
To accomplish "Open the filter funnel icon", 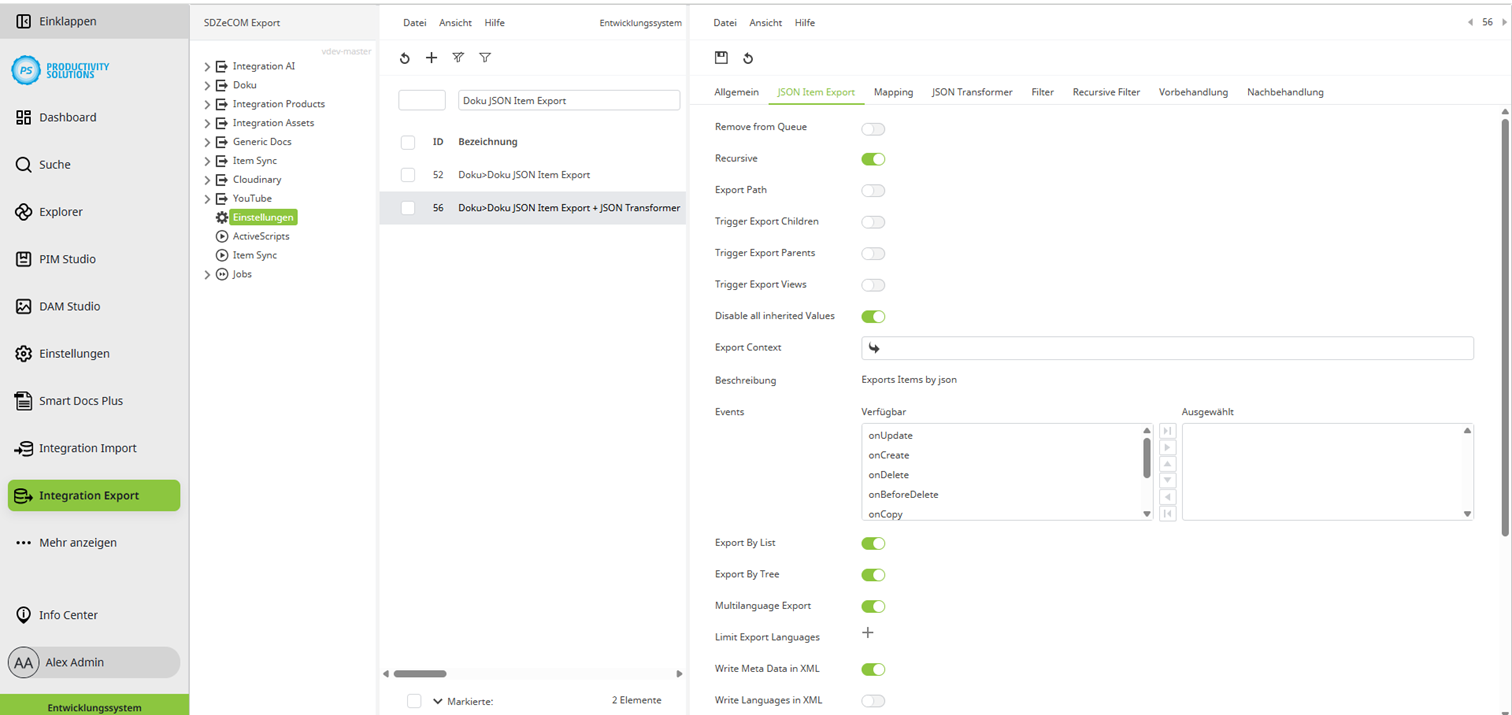I will pos(485,57).
